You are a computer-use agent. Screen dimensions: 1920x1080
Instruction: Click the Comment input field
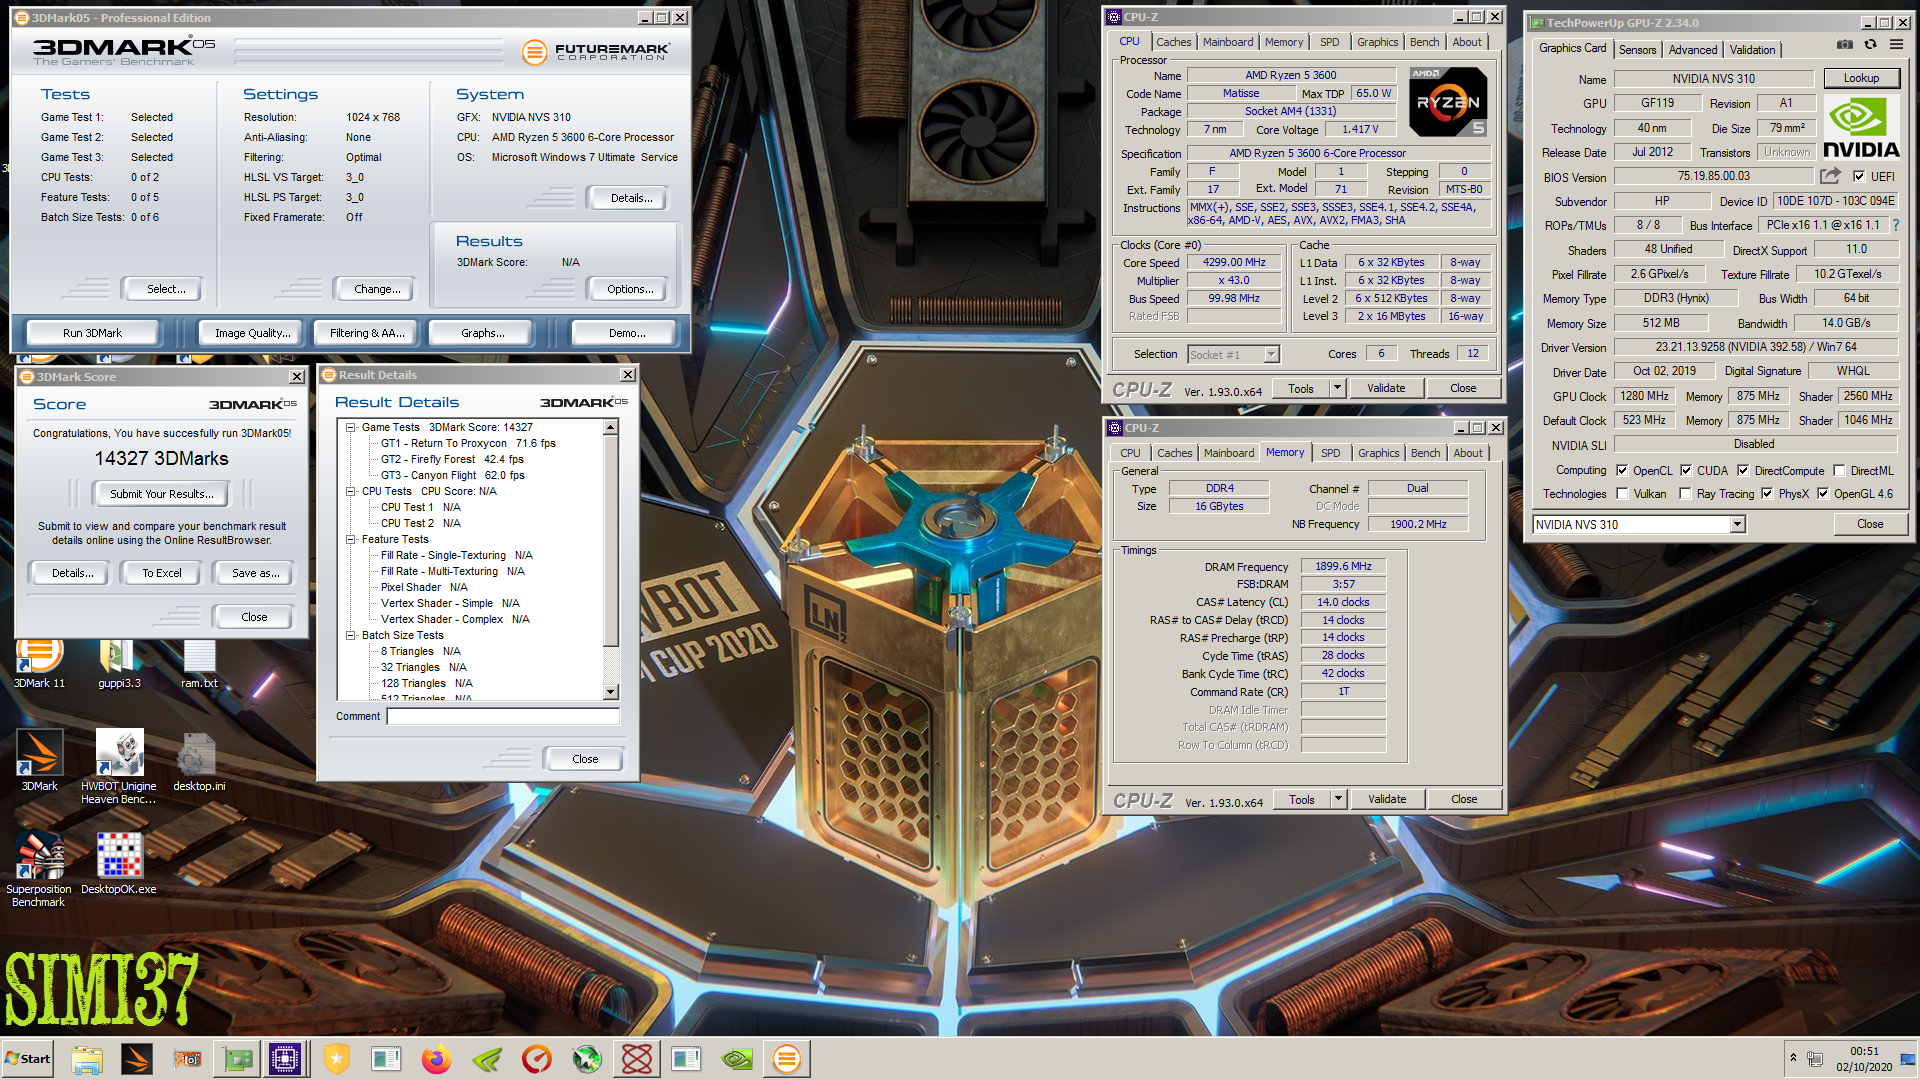coord(503,716)
